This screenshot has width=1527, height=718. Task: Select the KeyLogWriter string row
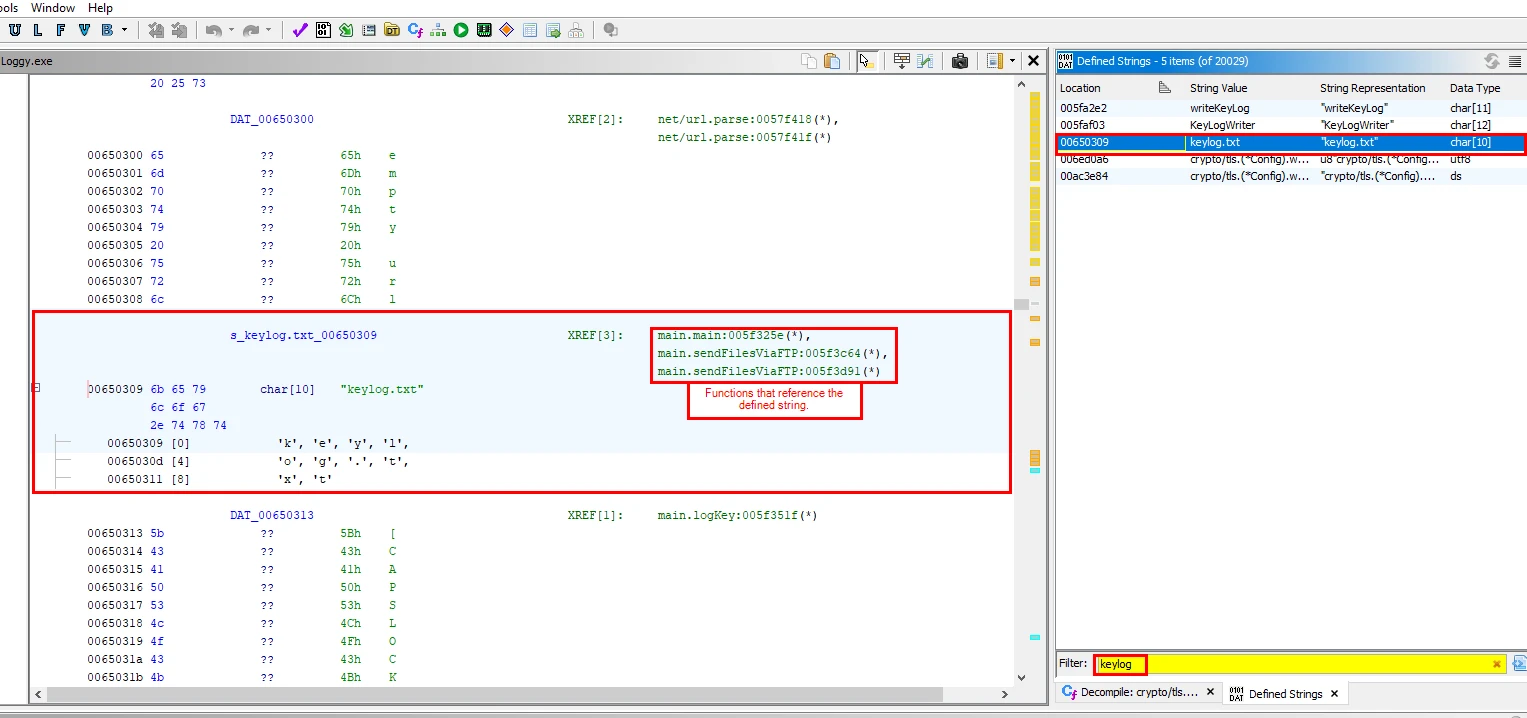(1291, 125)
